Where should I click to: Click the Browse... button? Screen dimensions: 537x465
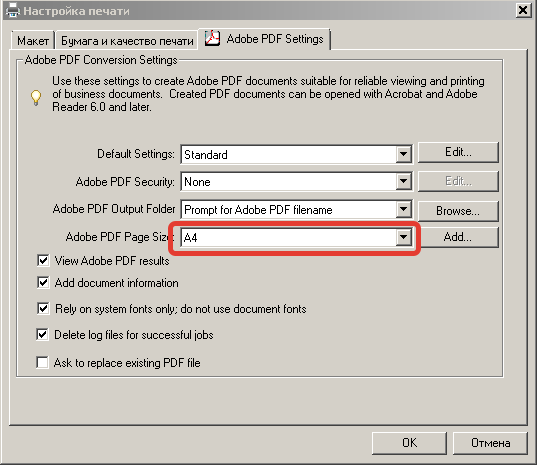458,211
